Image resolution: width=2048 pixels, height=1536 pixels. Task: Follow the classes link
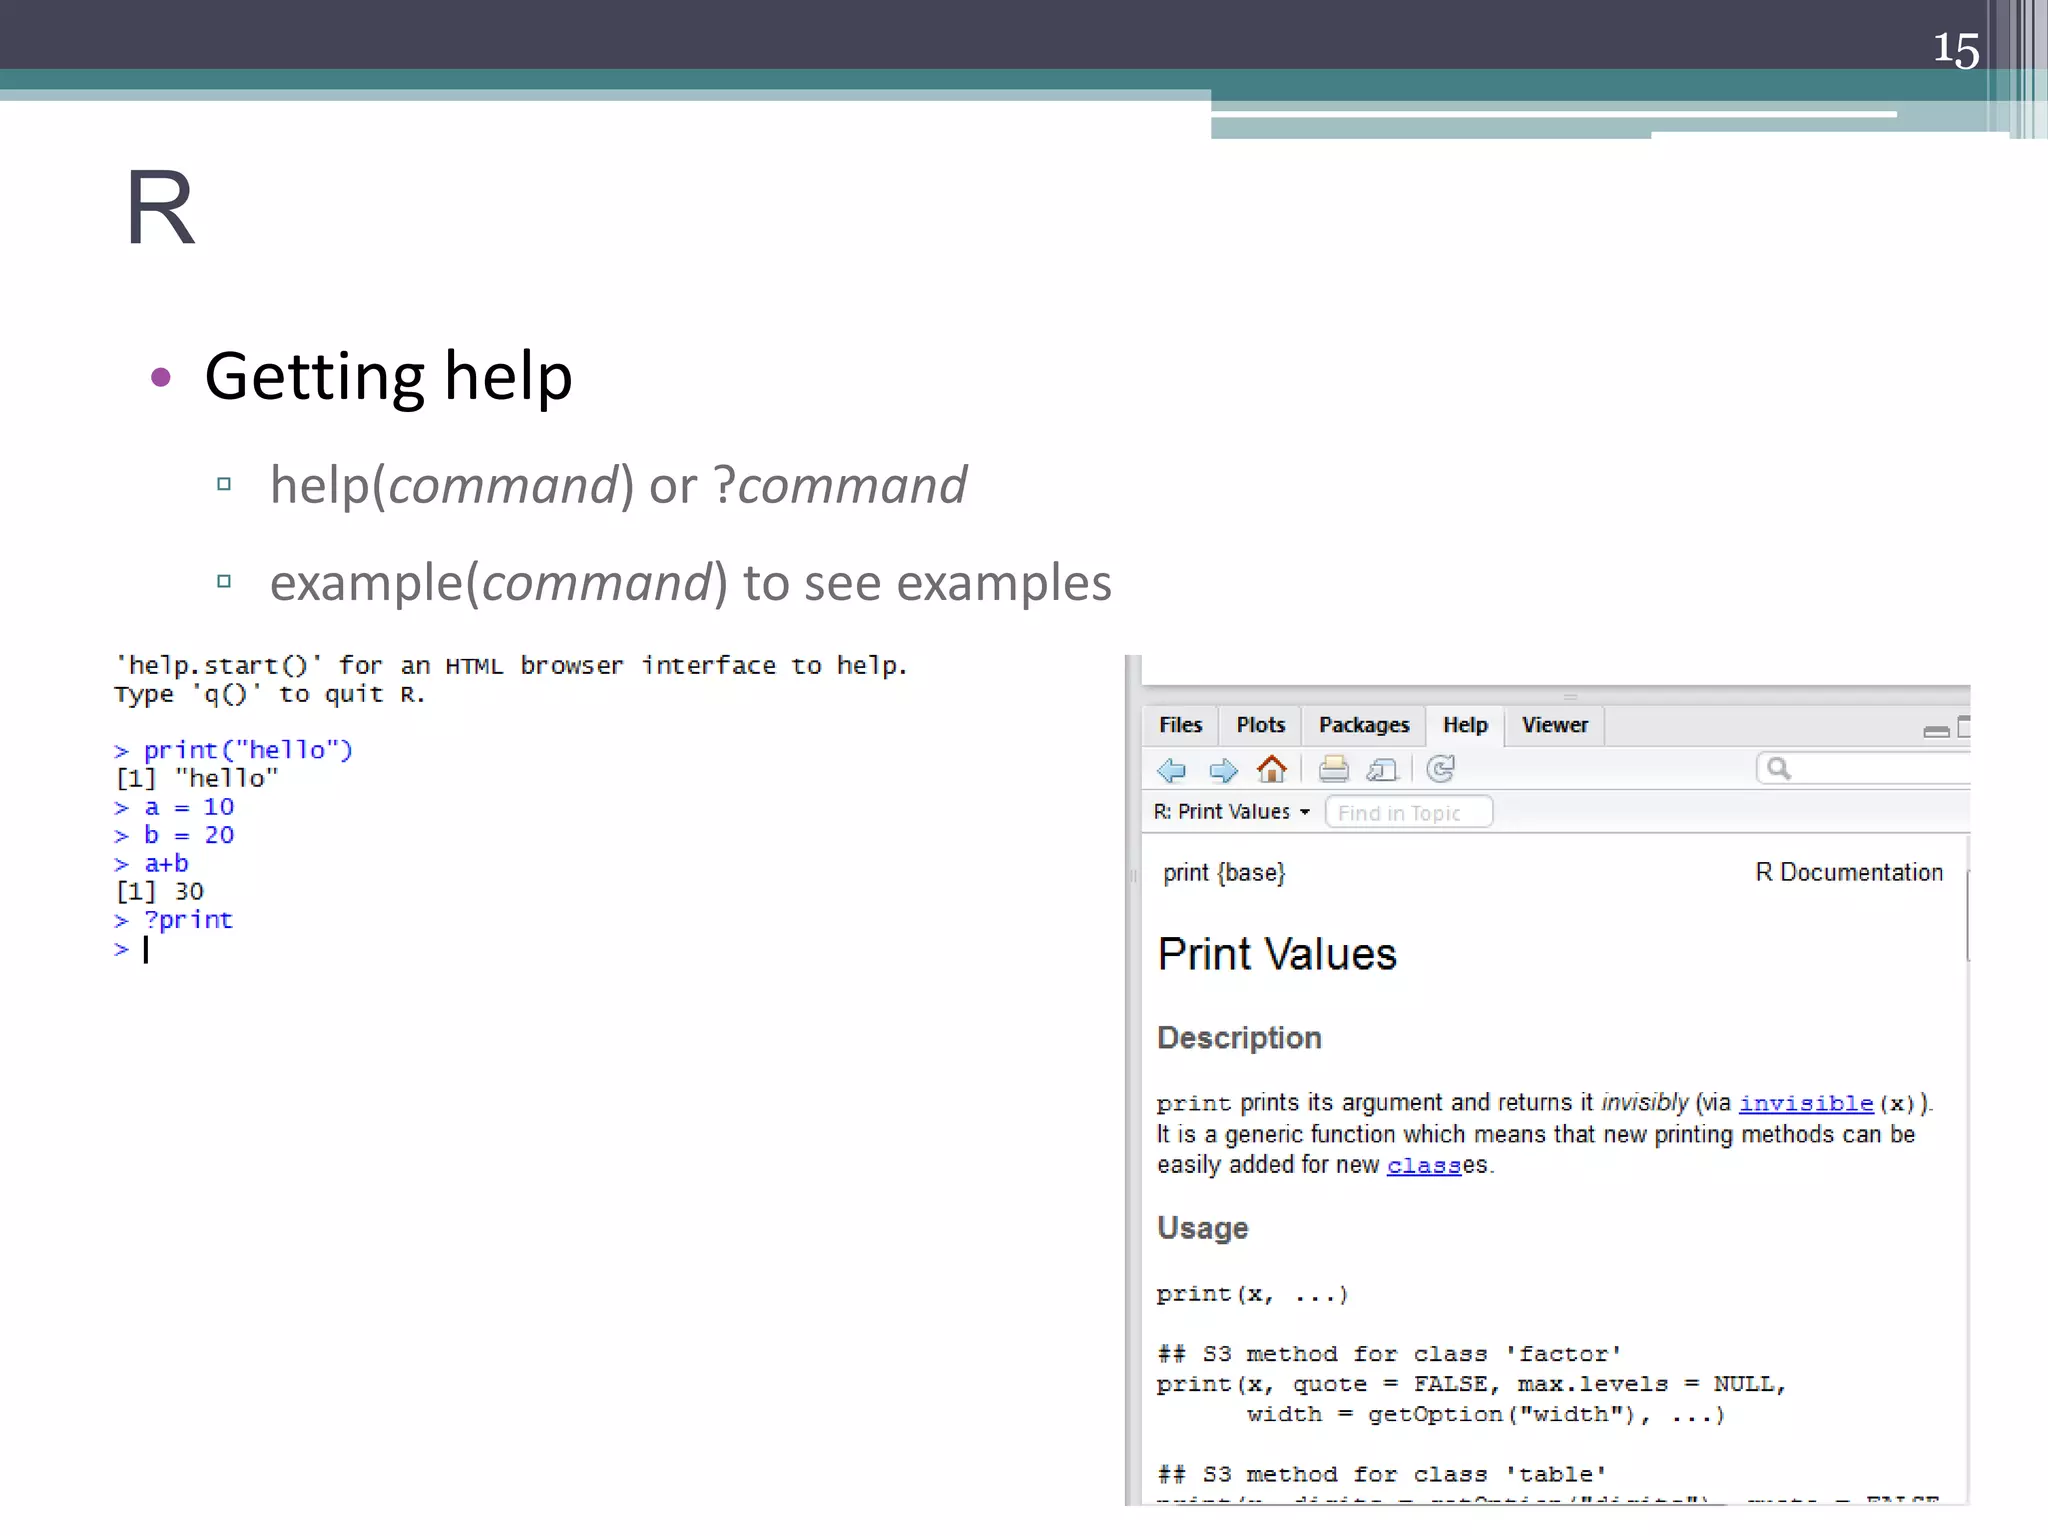click(1424, 1165)
